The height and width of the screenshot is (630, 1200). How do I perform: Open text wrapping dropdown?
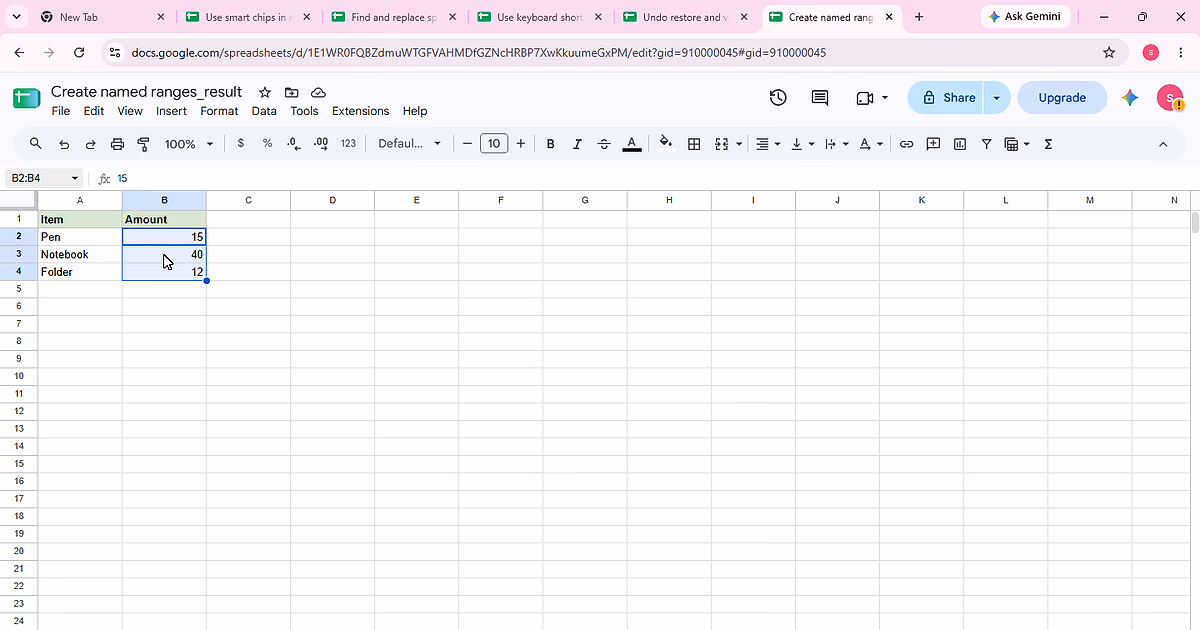tap(836, 144)
